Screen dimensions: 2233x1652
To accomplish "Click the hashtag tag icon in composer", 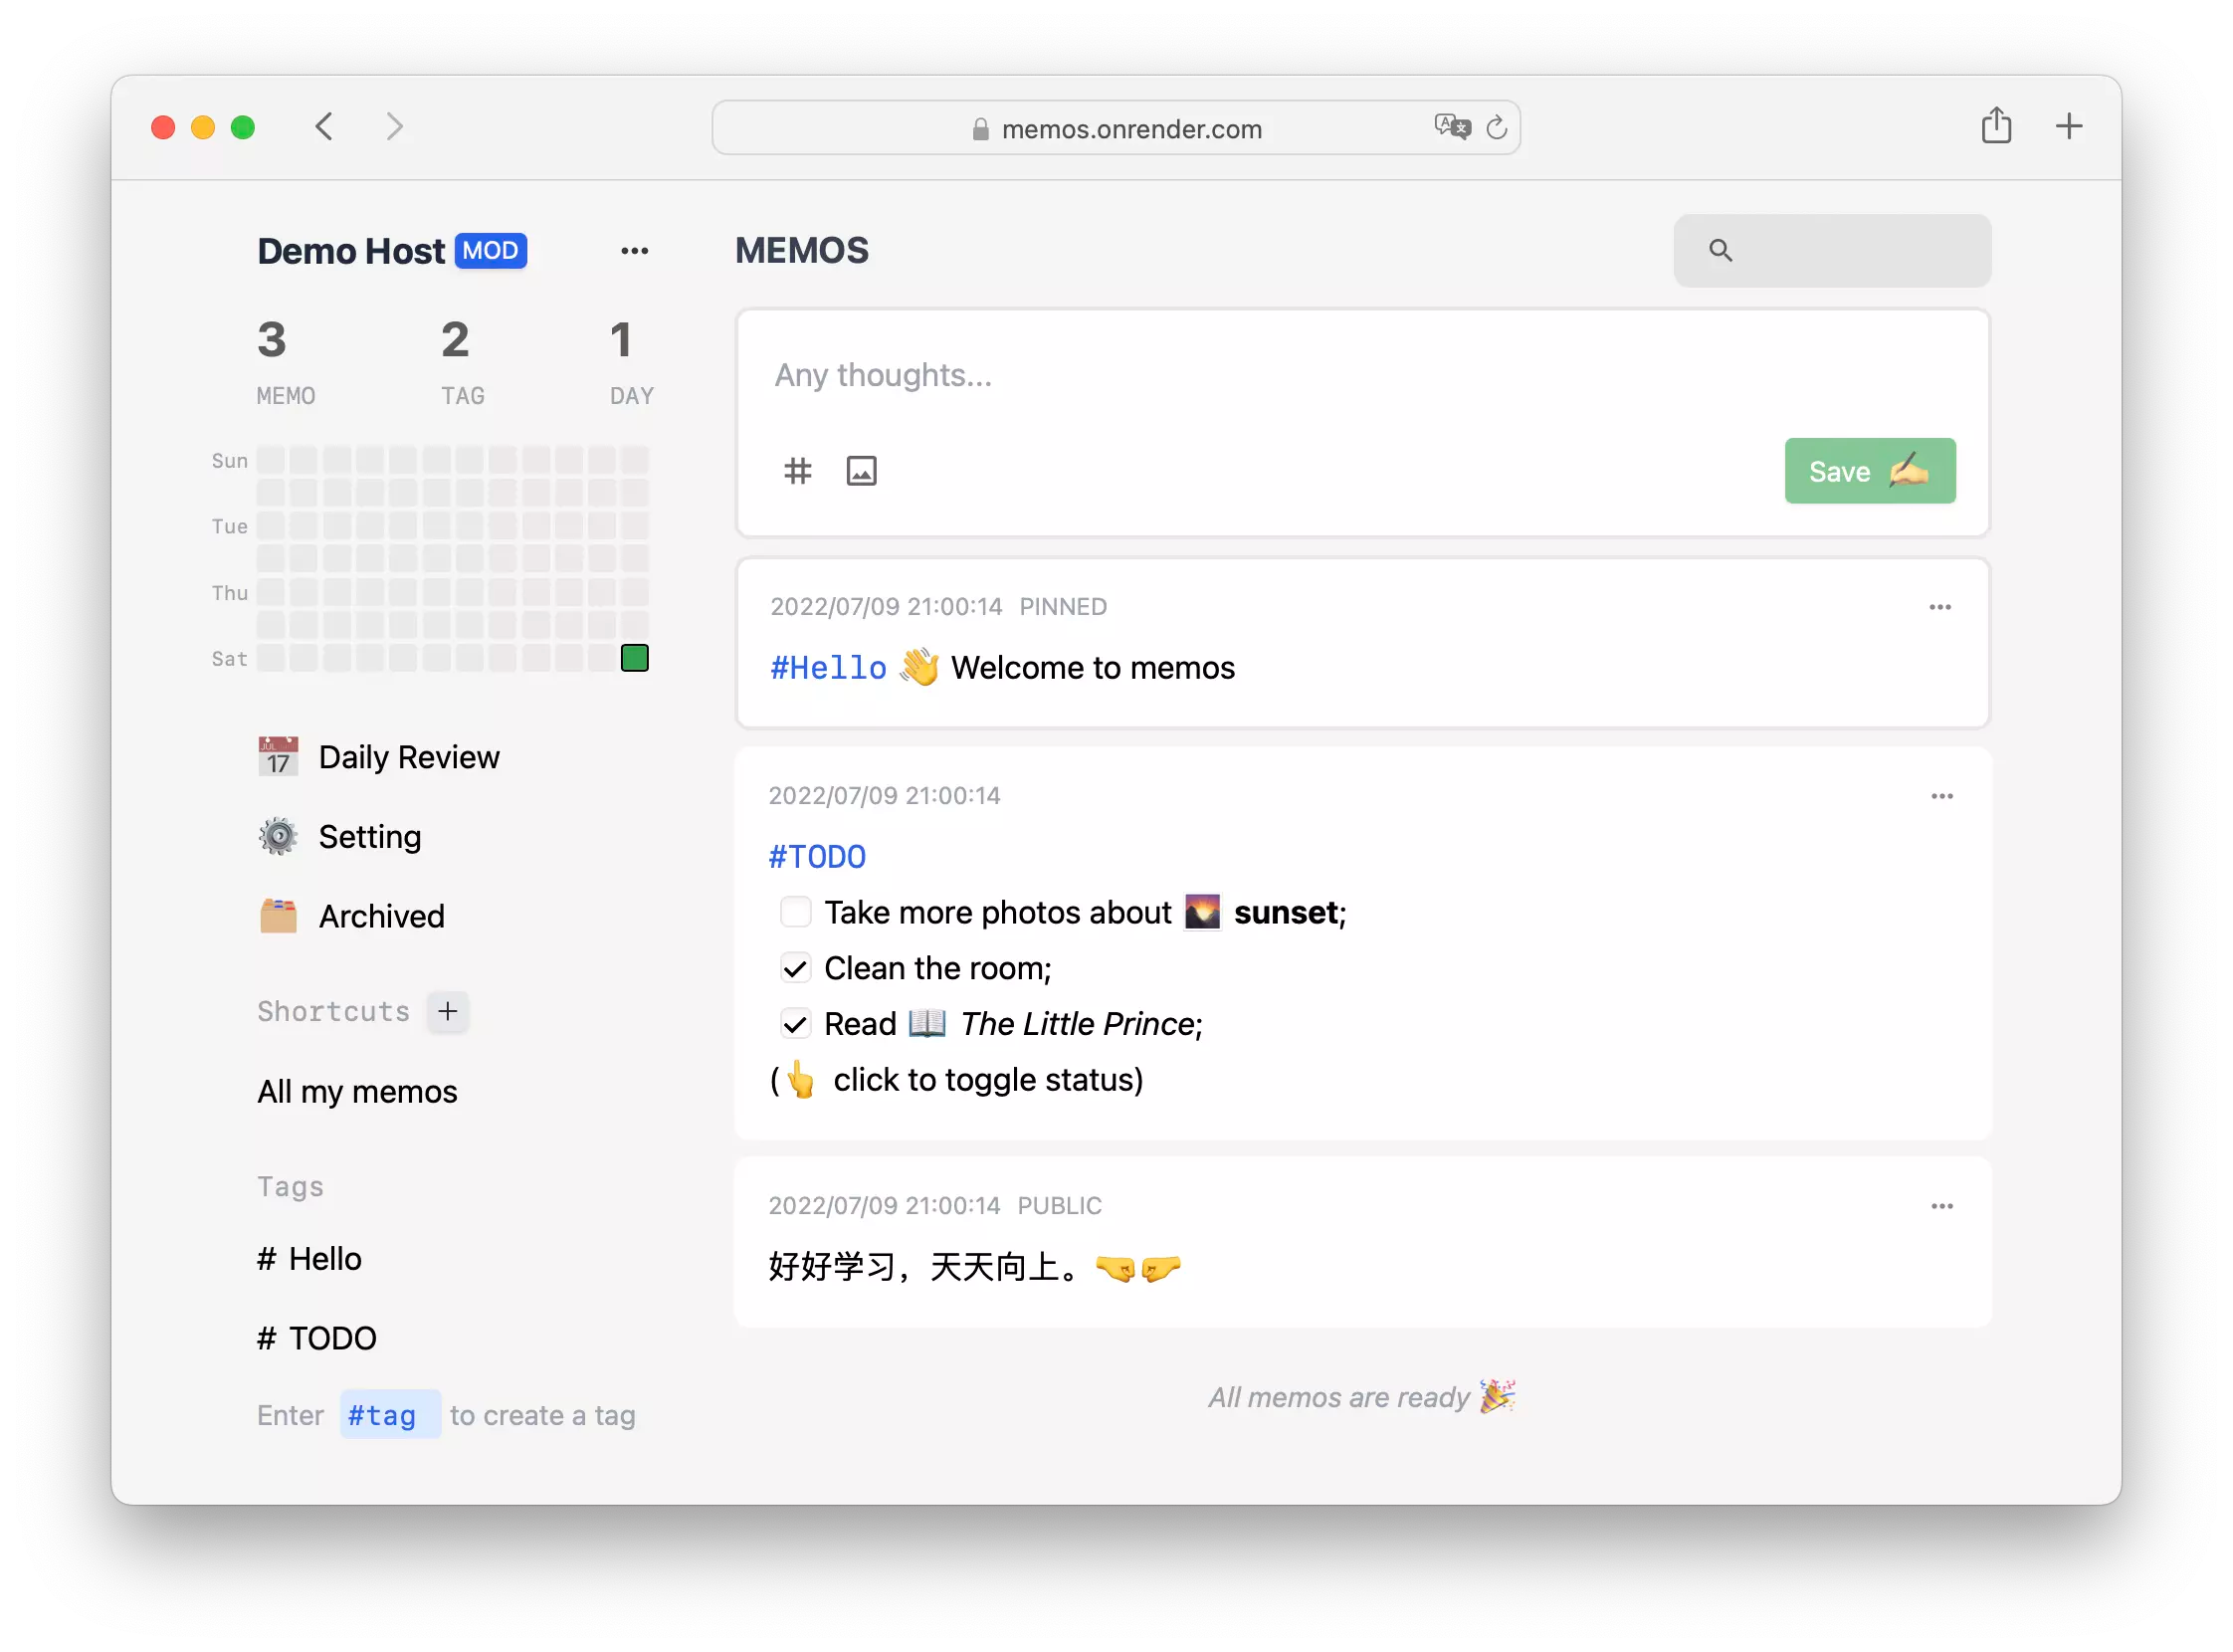I will click(798, 472).
